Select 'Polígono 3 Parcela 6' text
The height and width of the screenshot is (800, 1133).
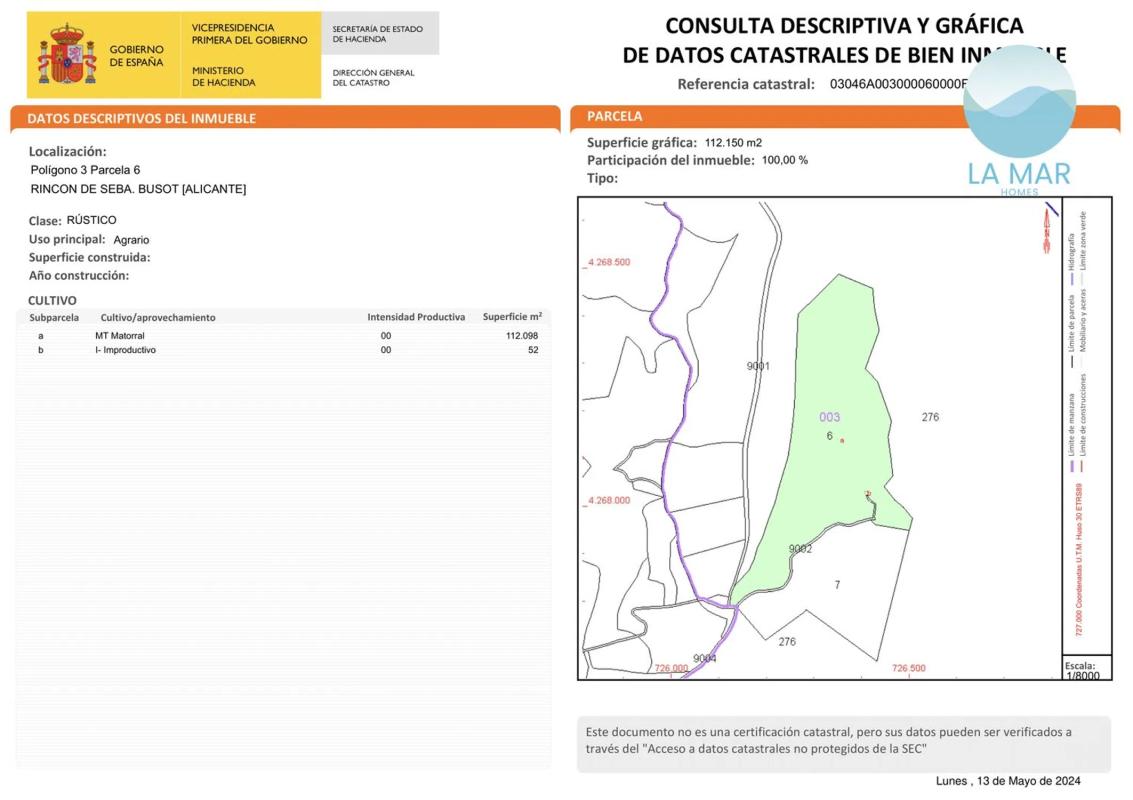tap(85, 170)
